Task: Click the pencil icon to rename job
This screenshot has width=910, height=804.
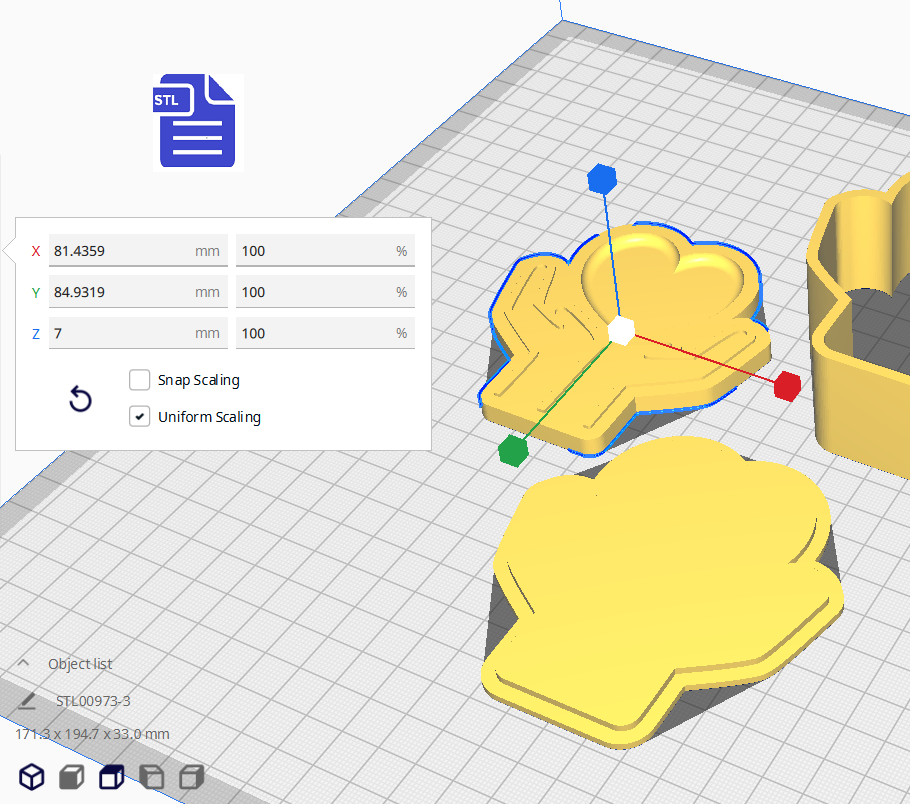Action: pyautogui.click(x=29, y=701)
